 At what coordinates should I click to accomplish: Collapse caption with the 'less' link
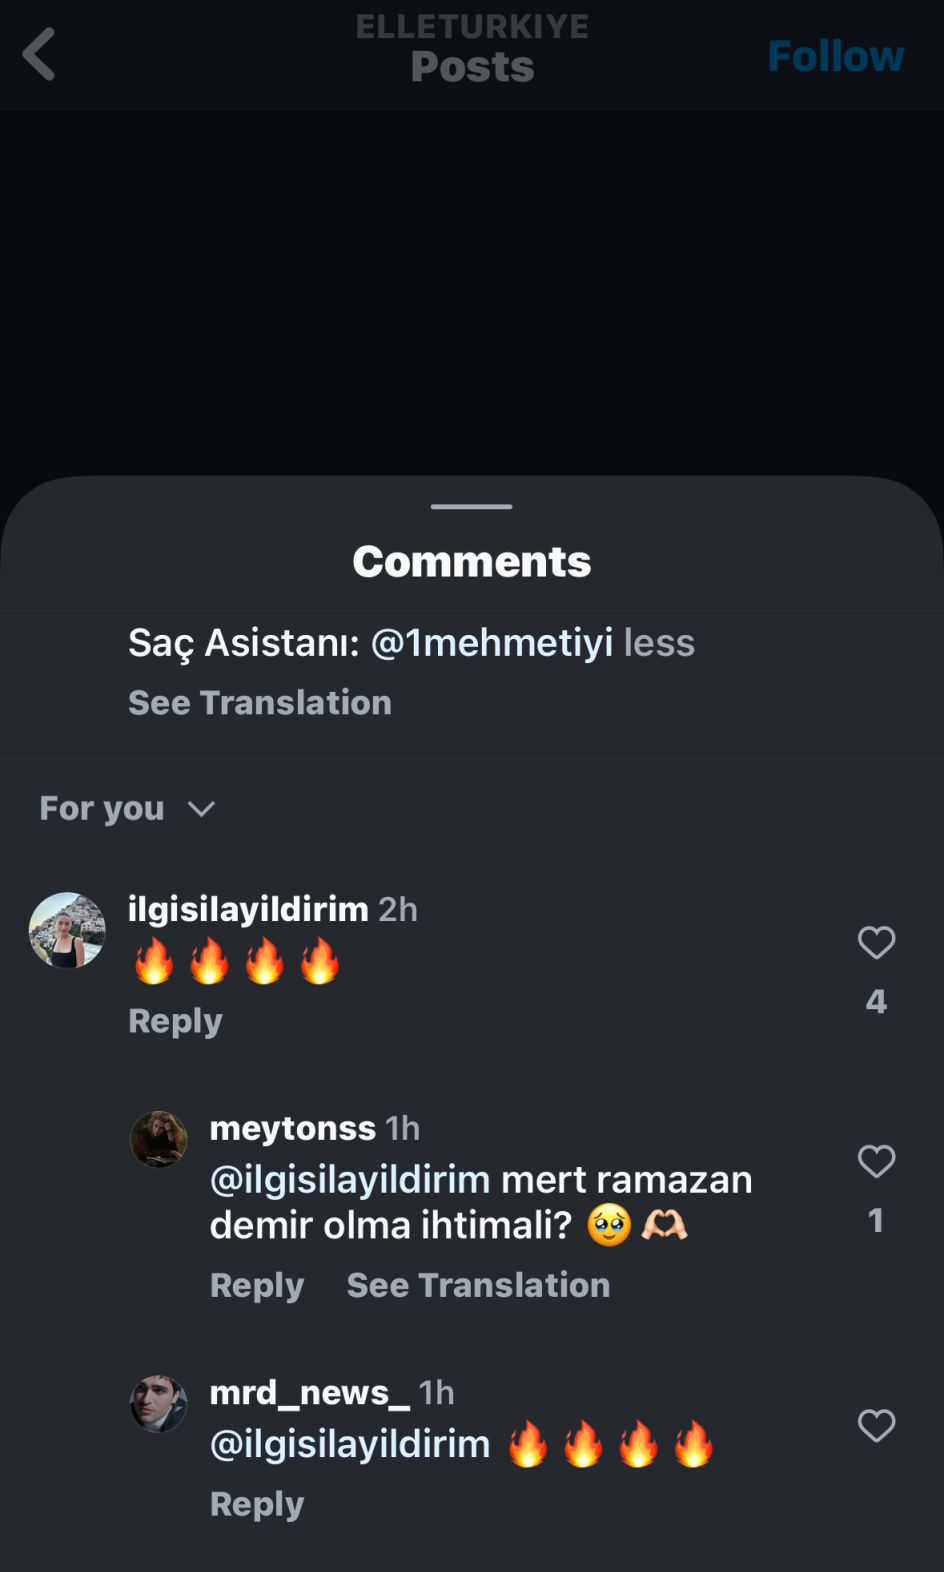point(659,643)
